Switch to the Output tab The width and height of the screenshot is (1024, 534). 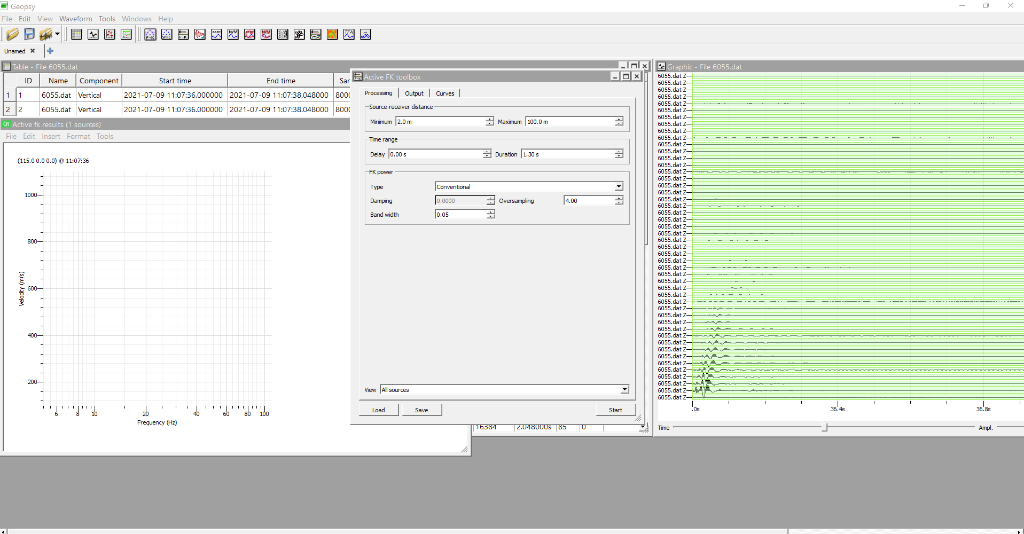click(414, 93)
